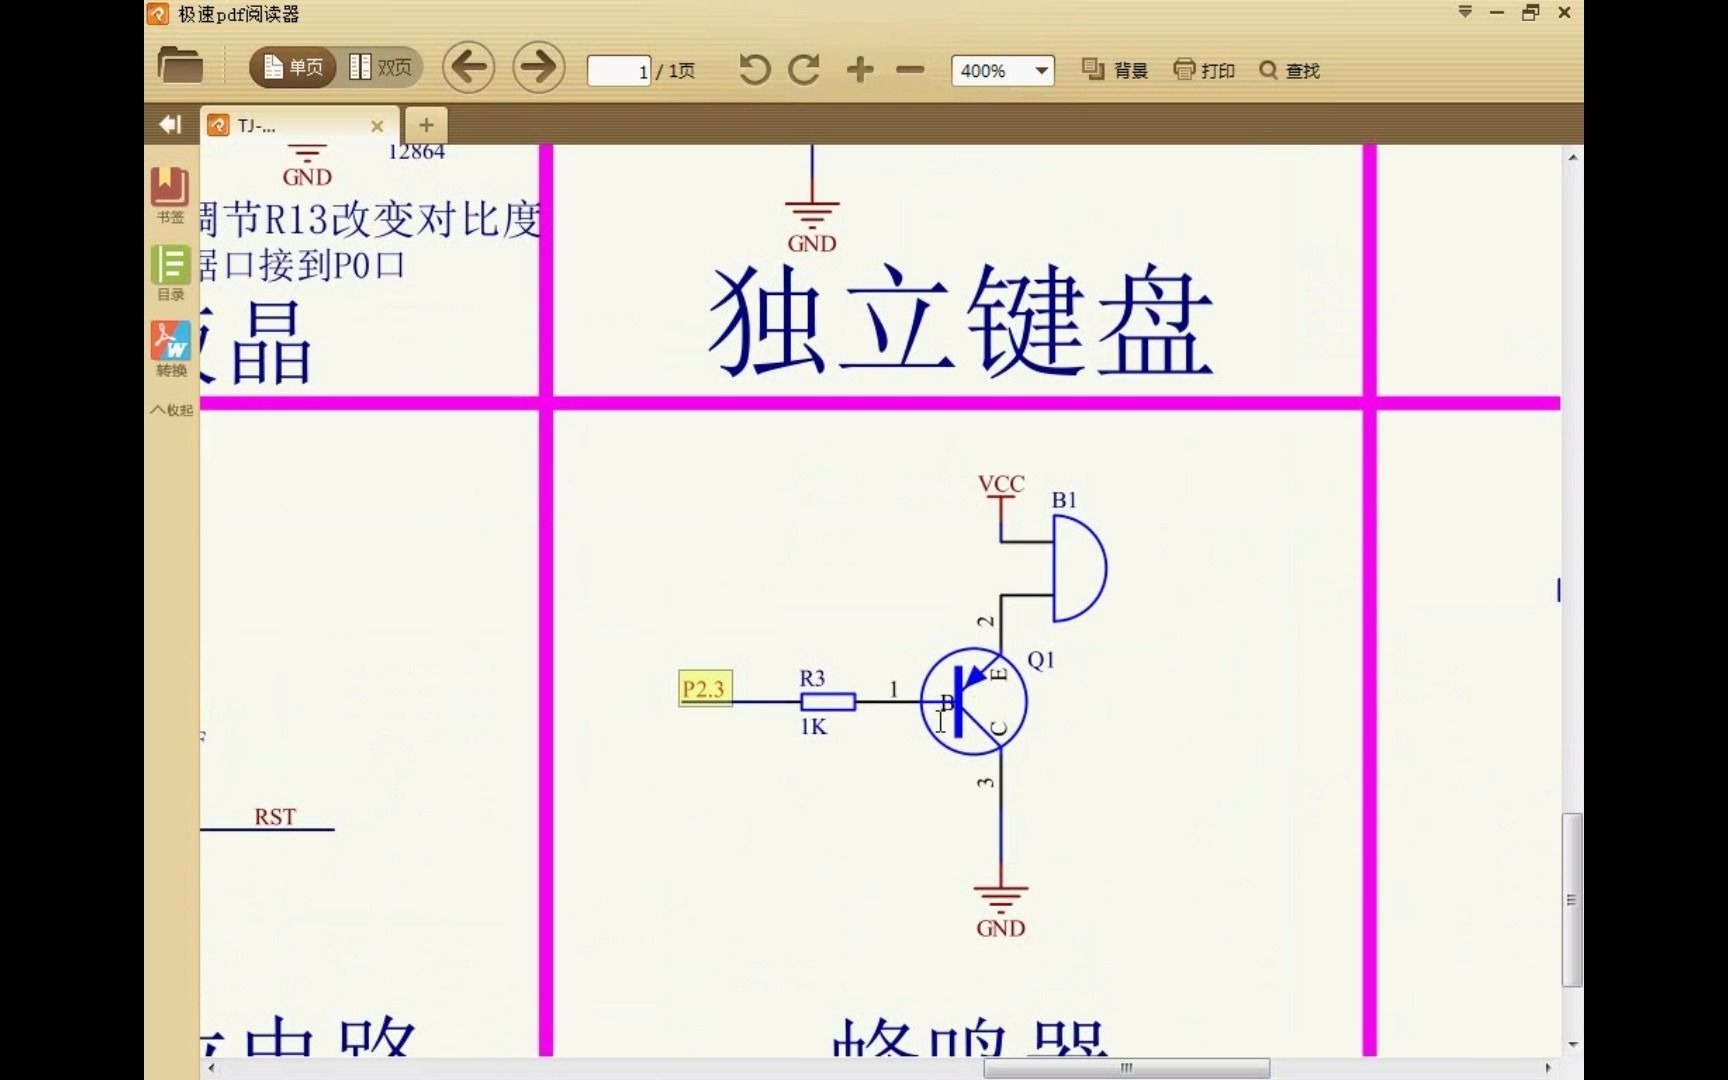Collapse the sidebar tools (收起)
This screenshot has width=1728, height=1080.
(172, 410)
